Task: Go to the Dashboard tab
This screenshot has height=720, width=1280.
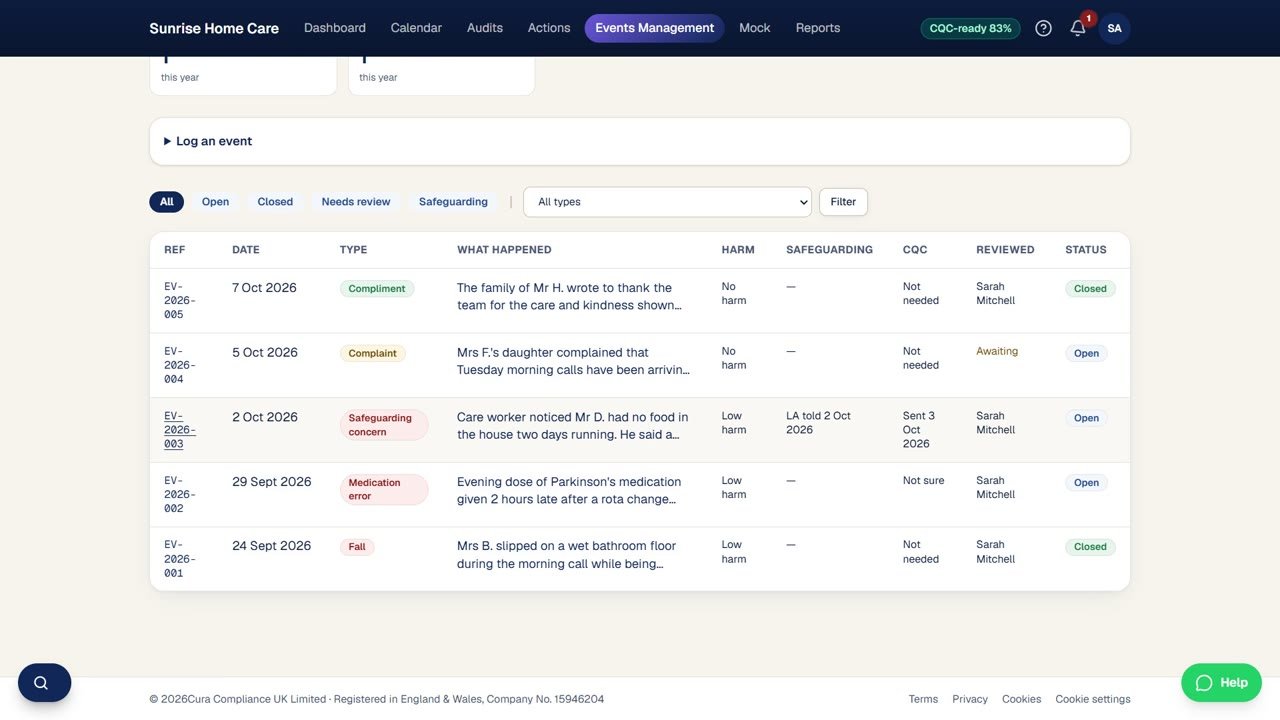Action: pyautogui.click(x=335, y=28)
